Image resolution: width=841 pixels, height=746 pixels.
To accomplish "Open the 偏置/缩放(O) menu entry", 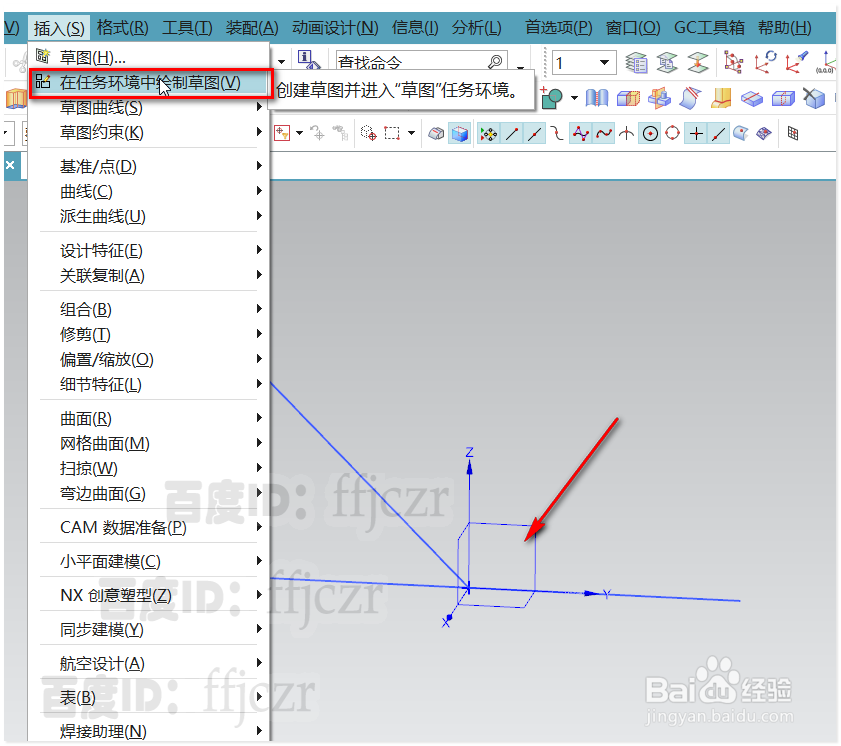I will [x=148, y=359].
